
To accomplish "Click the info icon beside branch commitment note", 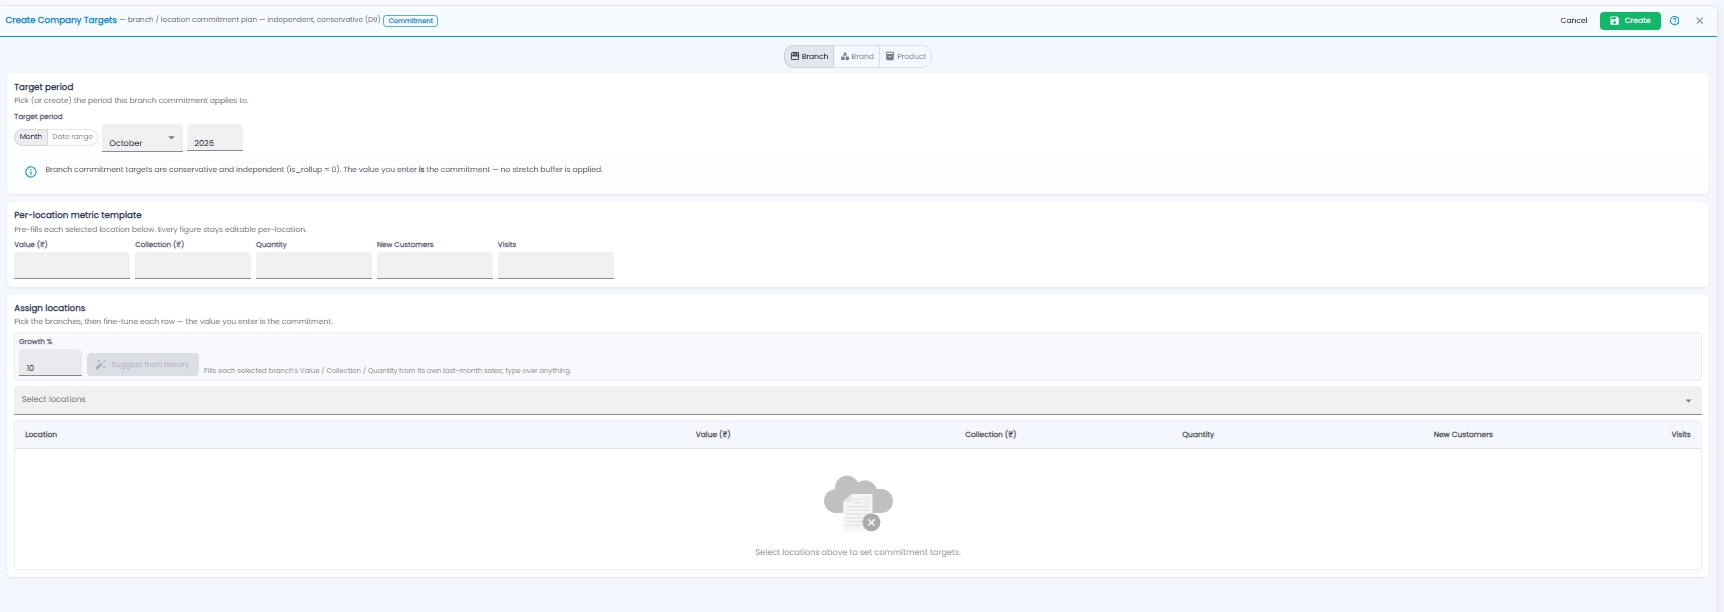I will 30,171.
